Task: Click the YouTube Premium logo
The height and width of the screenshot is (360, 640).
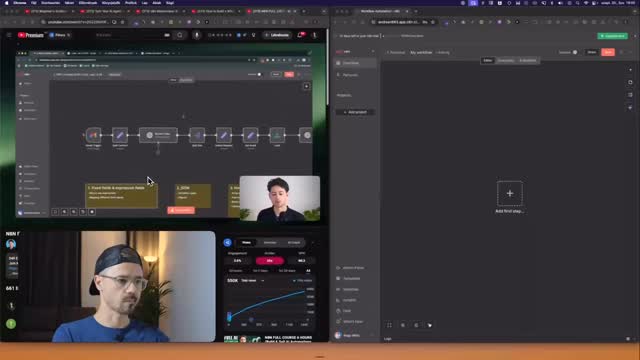Action: [x=31, y=35]
